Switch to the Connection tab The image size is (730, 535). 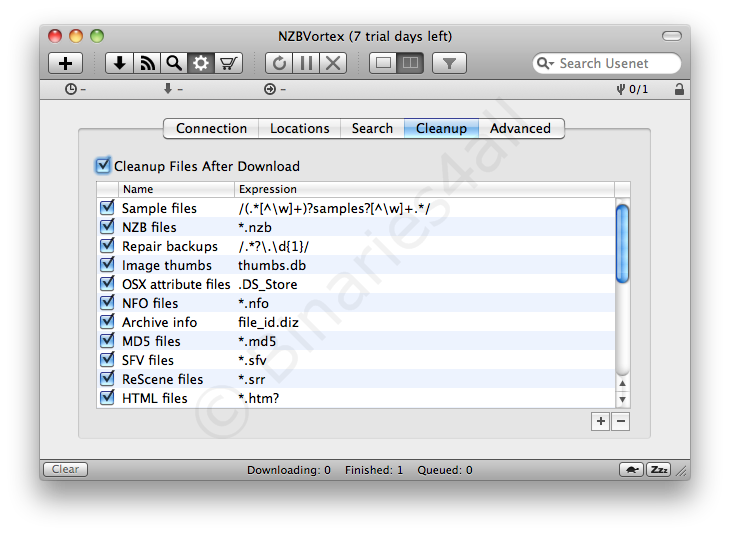(x=211, y=128)
